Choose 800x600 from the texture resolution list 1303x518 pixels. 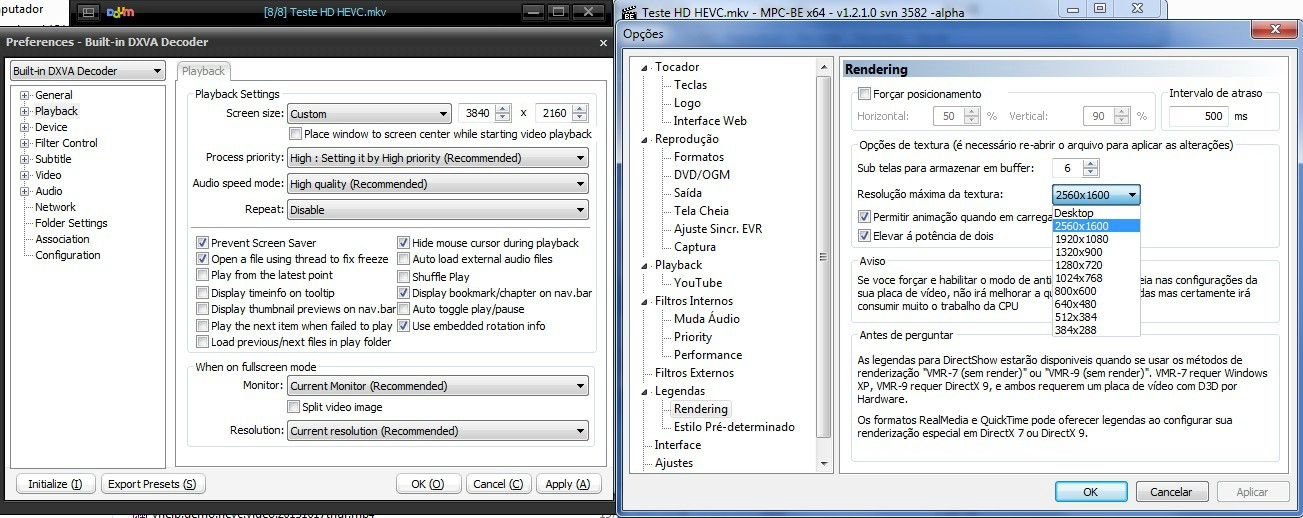(1096, 291)
